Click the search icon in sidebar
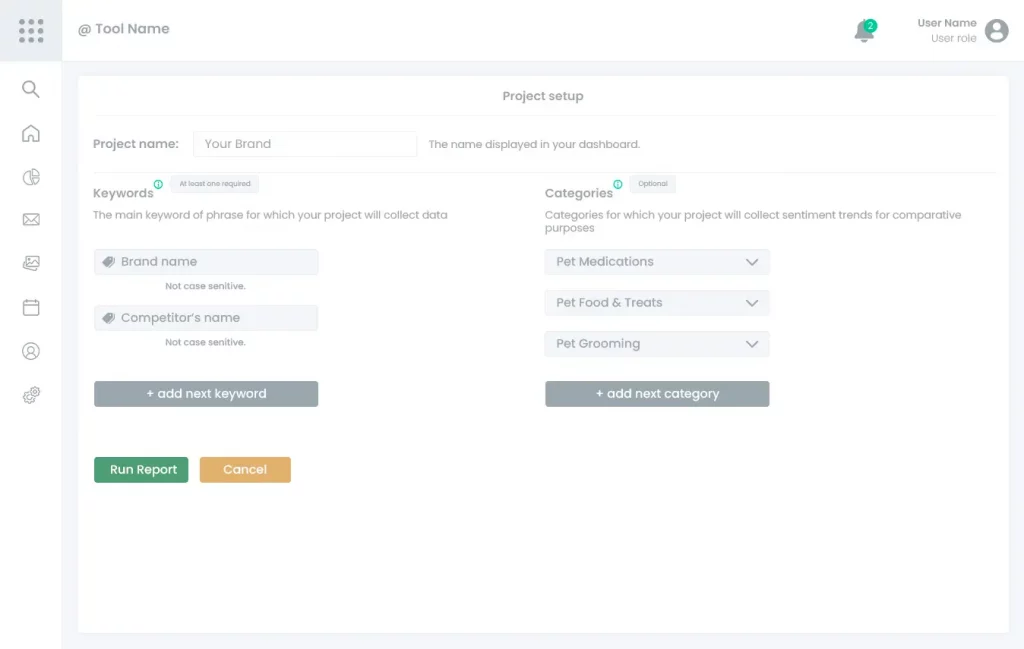The image size is (1024, 649). tap(31, 89)
